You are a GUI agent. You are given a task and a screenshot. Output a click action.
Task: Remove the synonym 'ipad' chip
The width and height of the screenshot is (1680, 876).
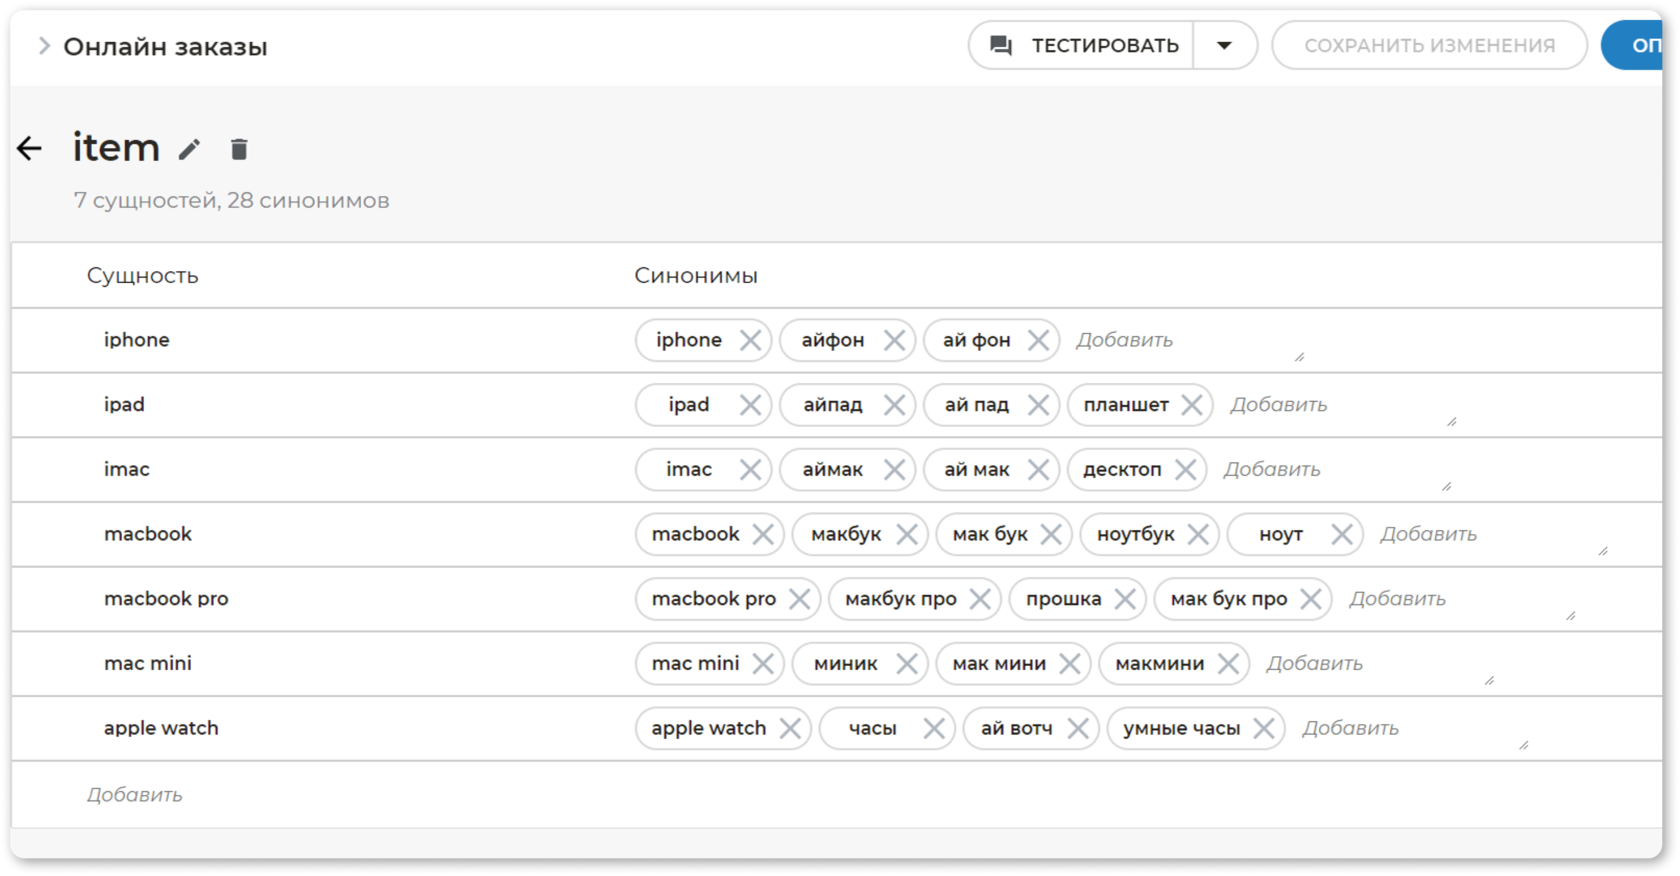(750, 405)
